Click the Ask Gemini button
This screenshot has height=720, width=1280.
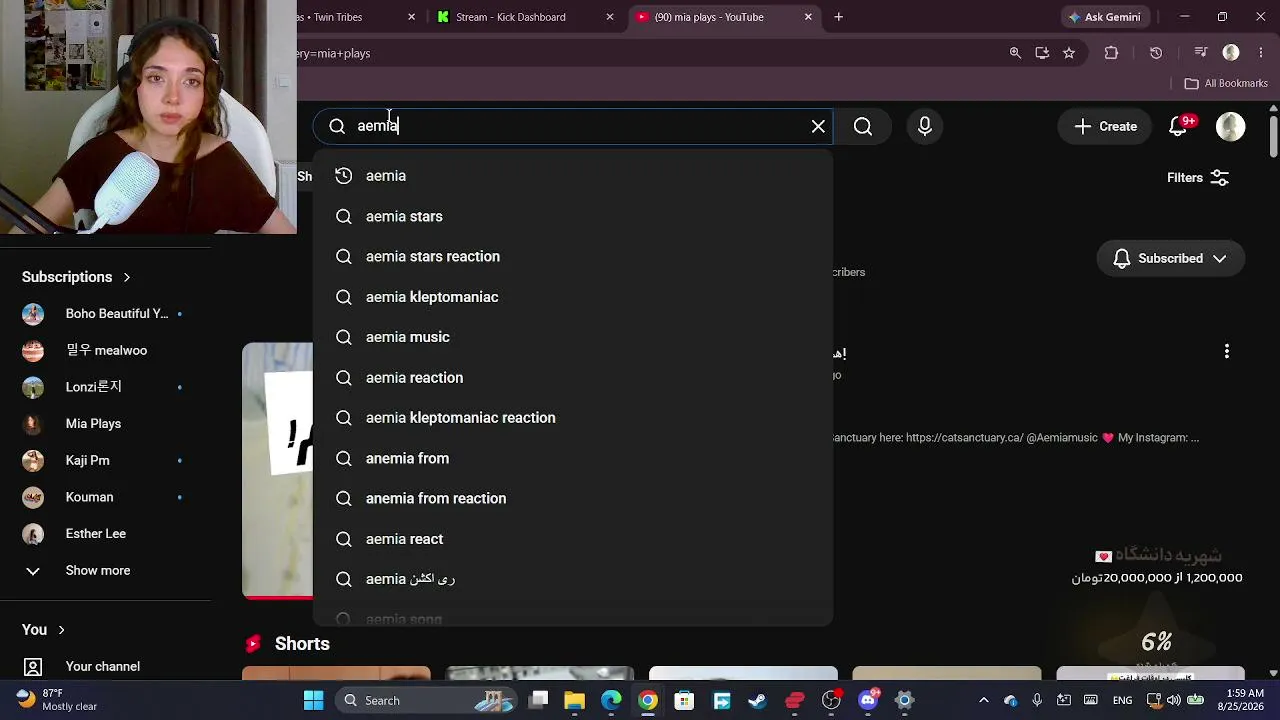(1105, 17)
